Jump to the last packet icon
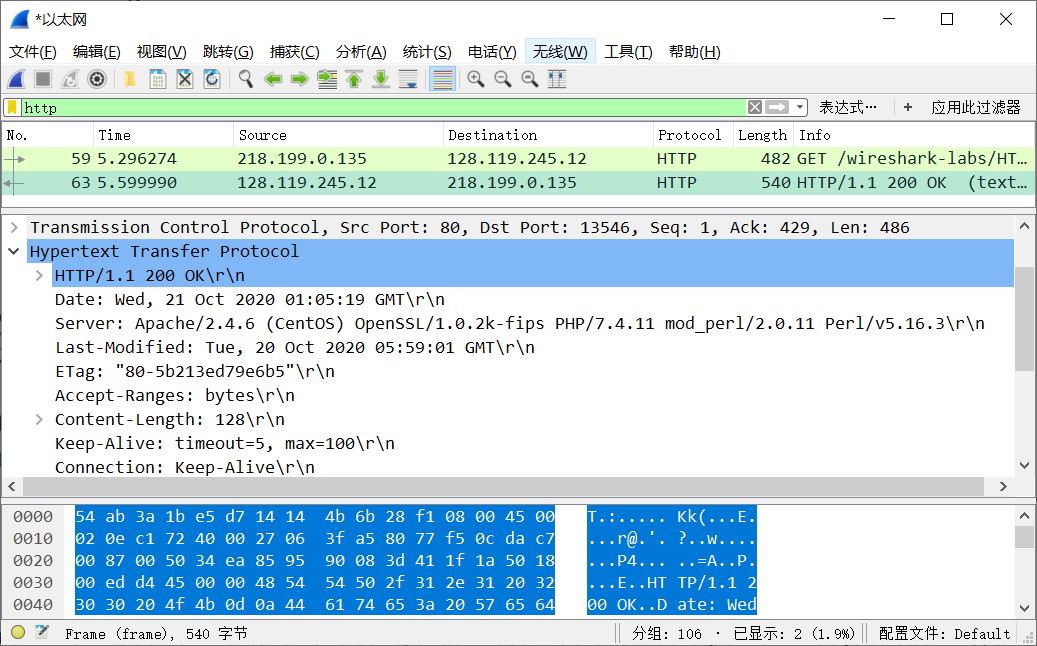The image size is (1037, 646). (381, 79)
